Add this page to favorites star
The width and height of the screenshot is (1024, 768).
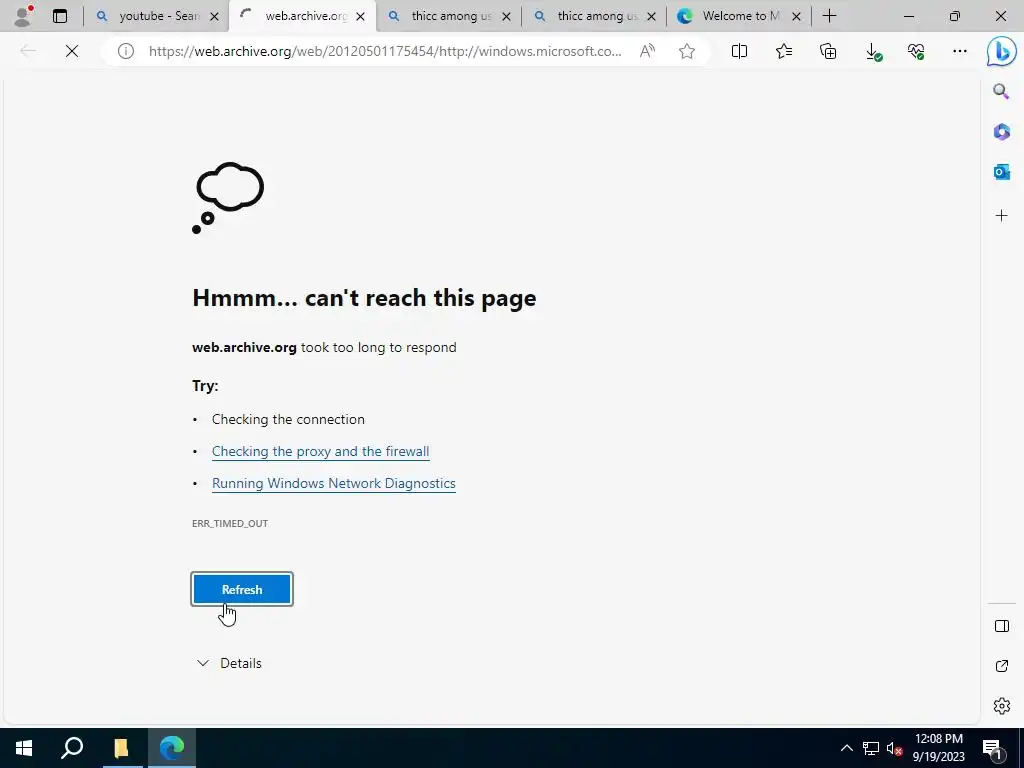[x=686, y=51]
